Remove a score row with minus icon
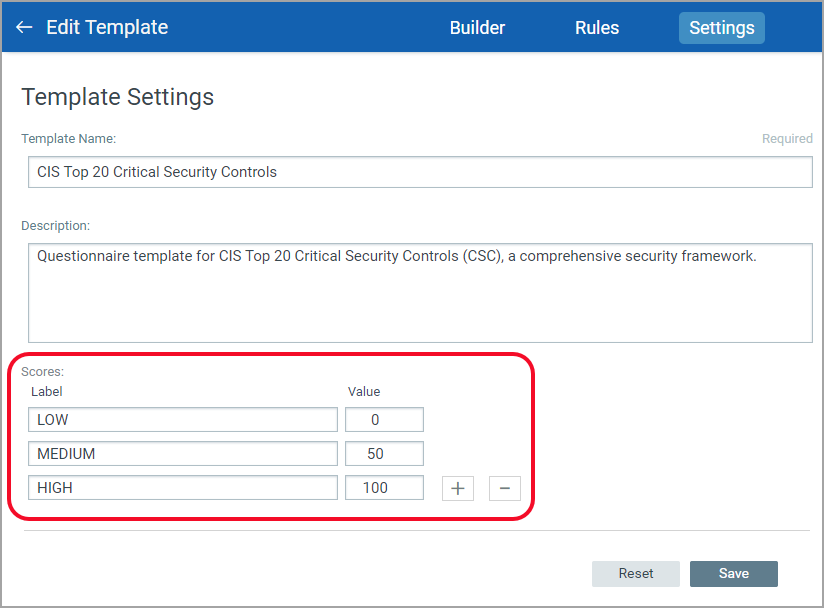 pyautogui.click(x=504, y=488)
